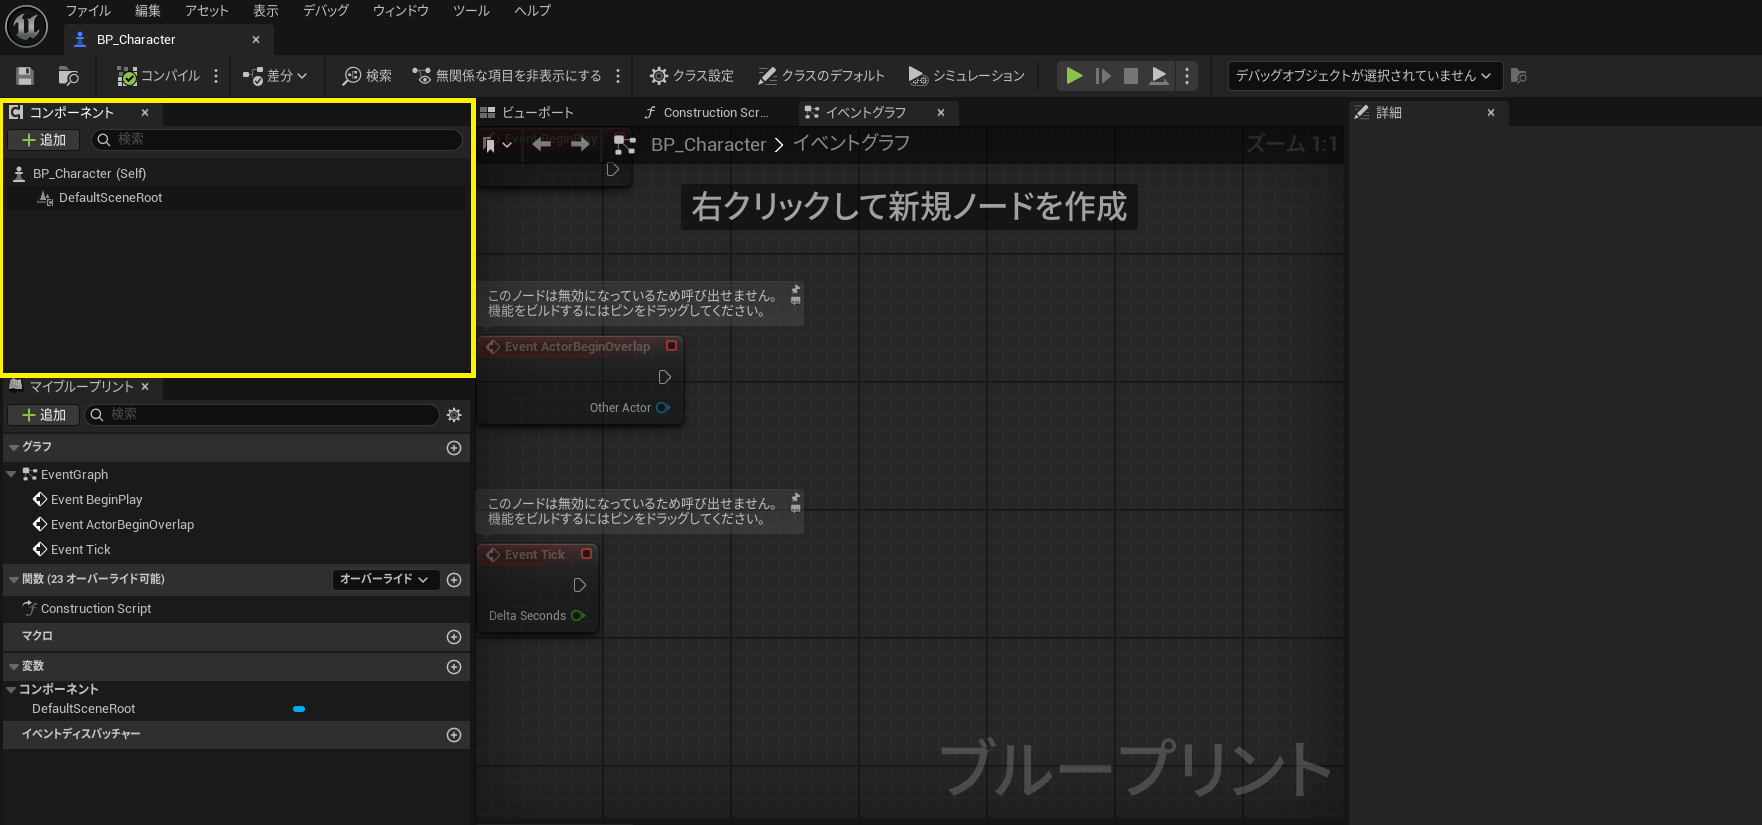Open the 編集 menu
The width and height of the screenshot is (1762, 825).
click(x=148, y=11)
